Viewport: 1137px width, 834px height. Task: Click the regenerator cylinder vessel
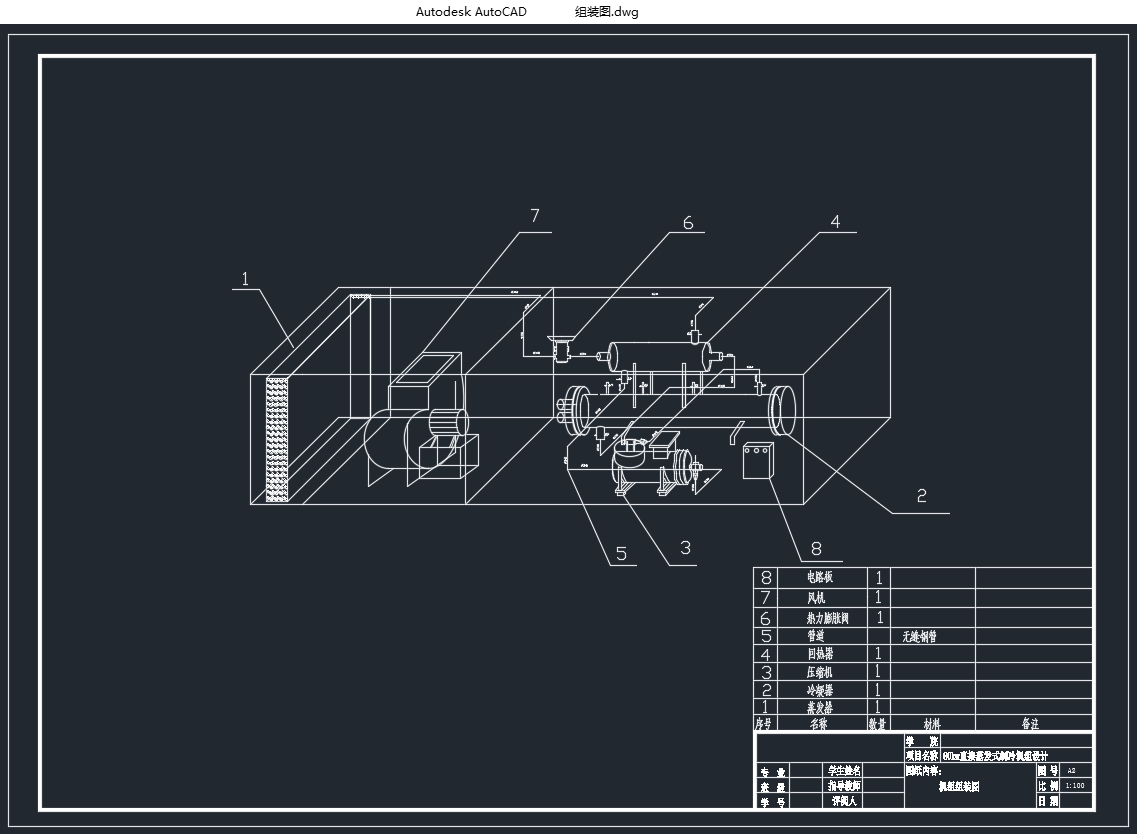tap(659, 354)
